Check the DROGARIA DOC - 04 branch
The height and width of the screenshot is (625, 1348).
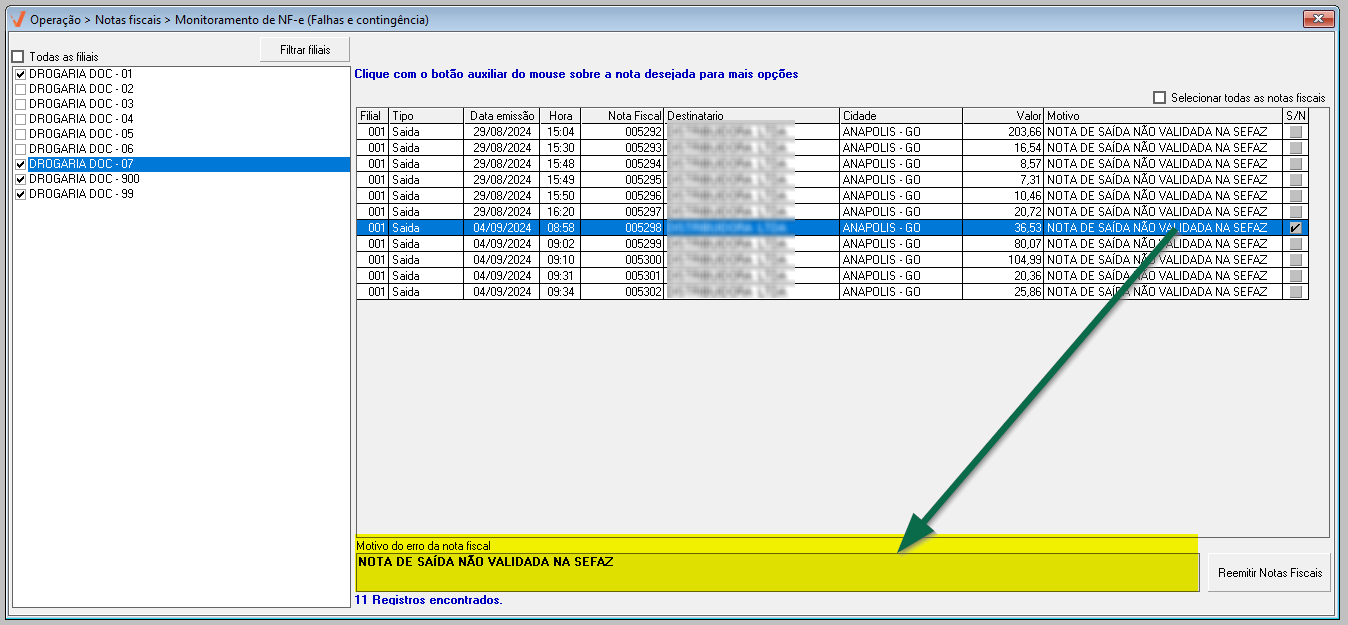click(20, 119)
